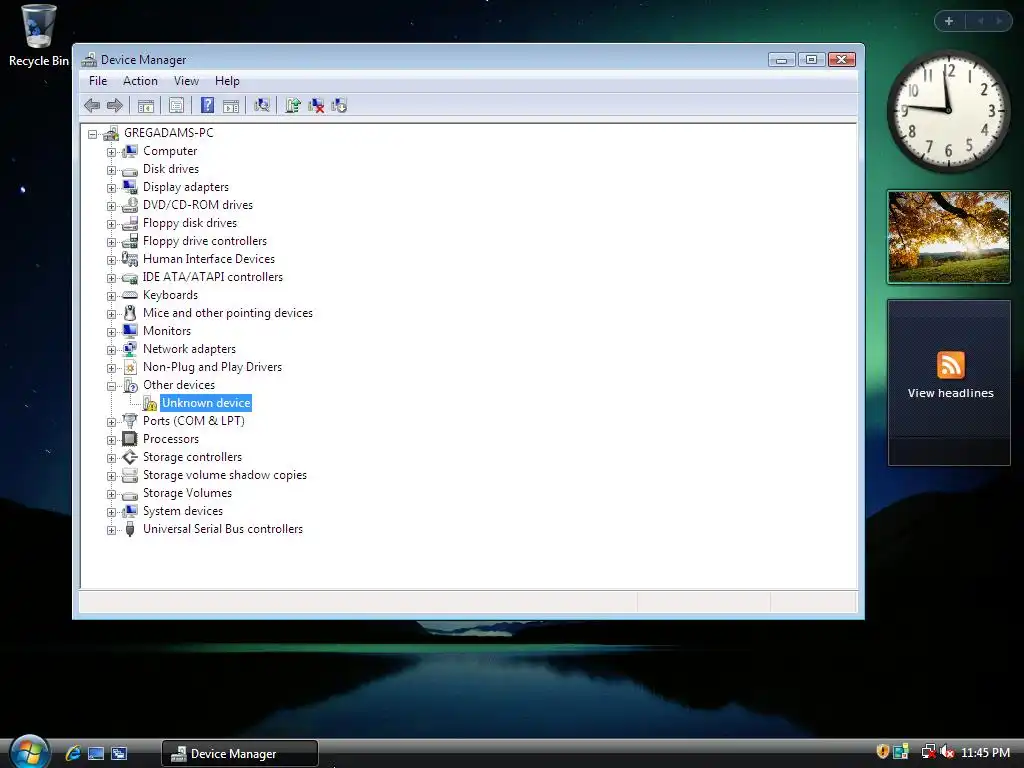Select Non-Plug and Play Drivers label
The image size is (1024, 768).
tap(212, 367)
